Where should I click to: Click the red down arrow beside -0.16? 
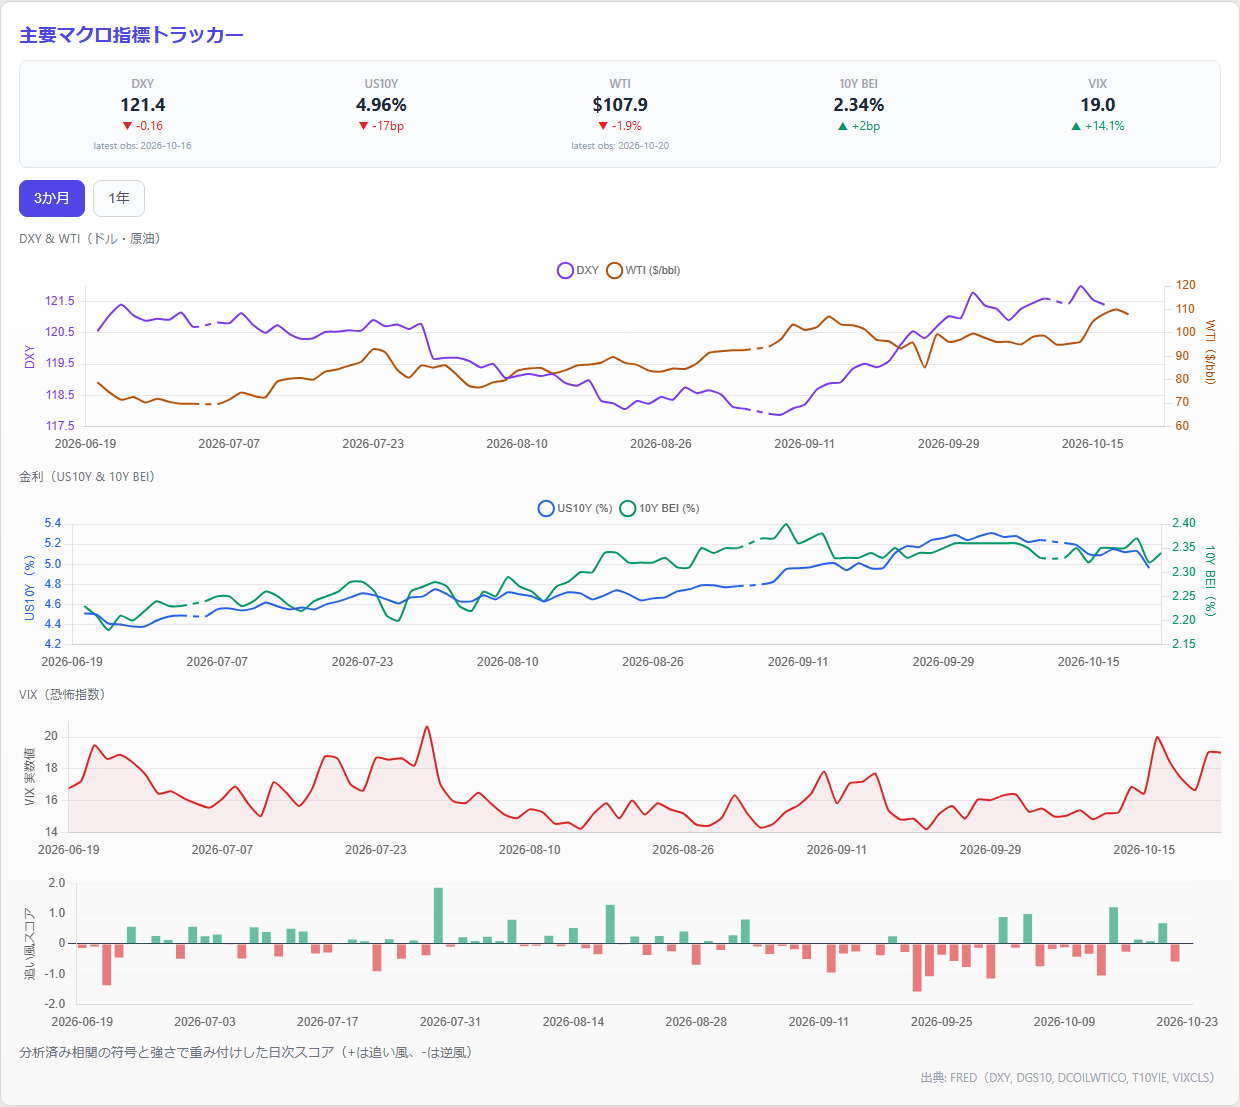(127, 126)
